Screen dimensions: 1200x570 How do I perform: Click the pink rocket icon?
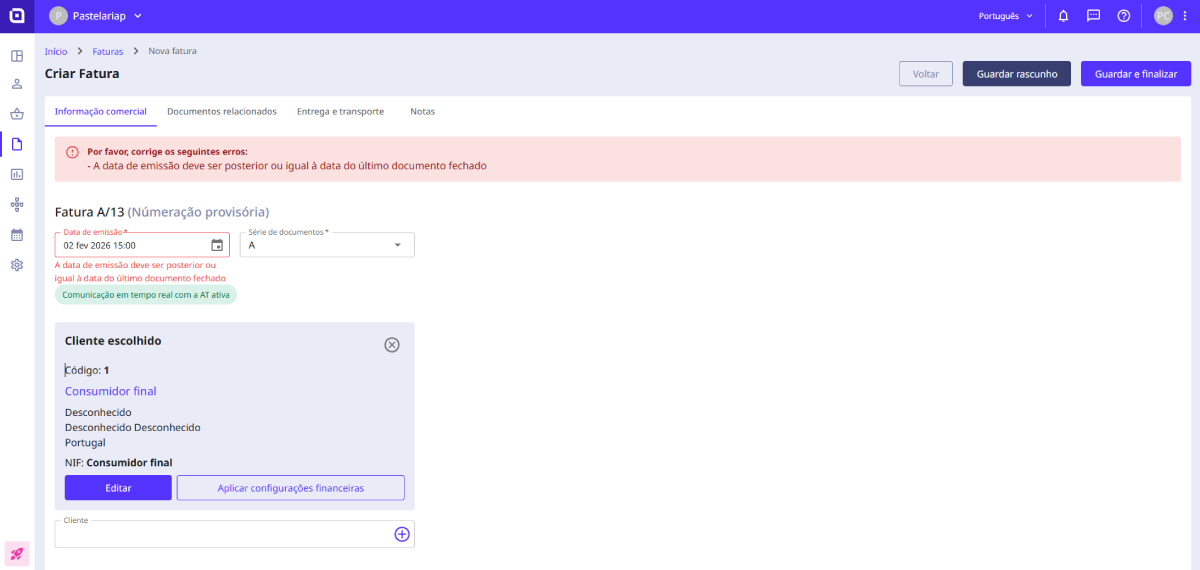tap(17, 553)
